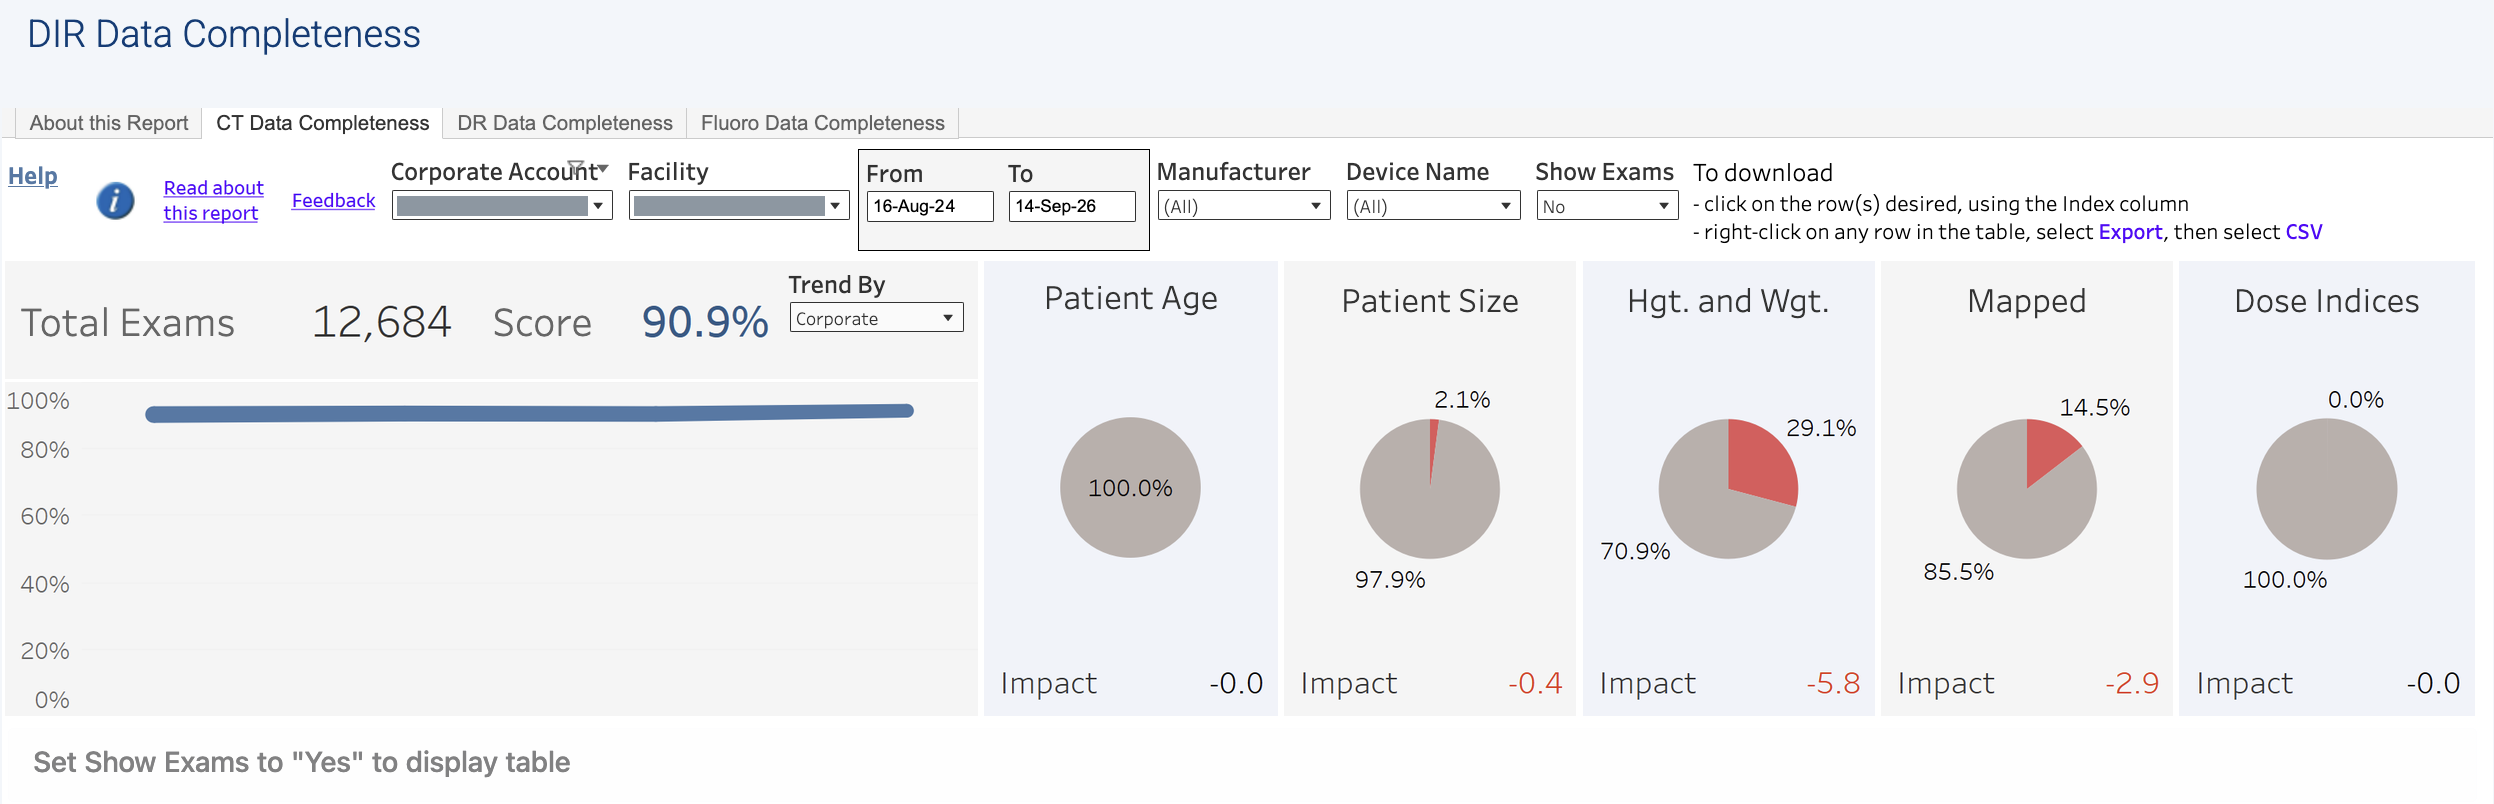
Task: Click the 60% axis label
Action: (x=45, y=517)
